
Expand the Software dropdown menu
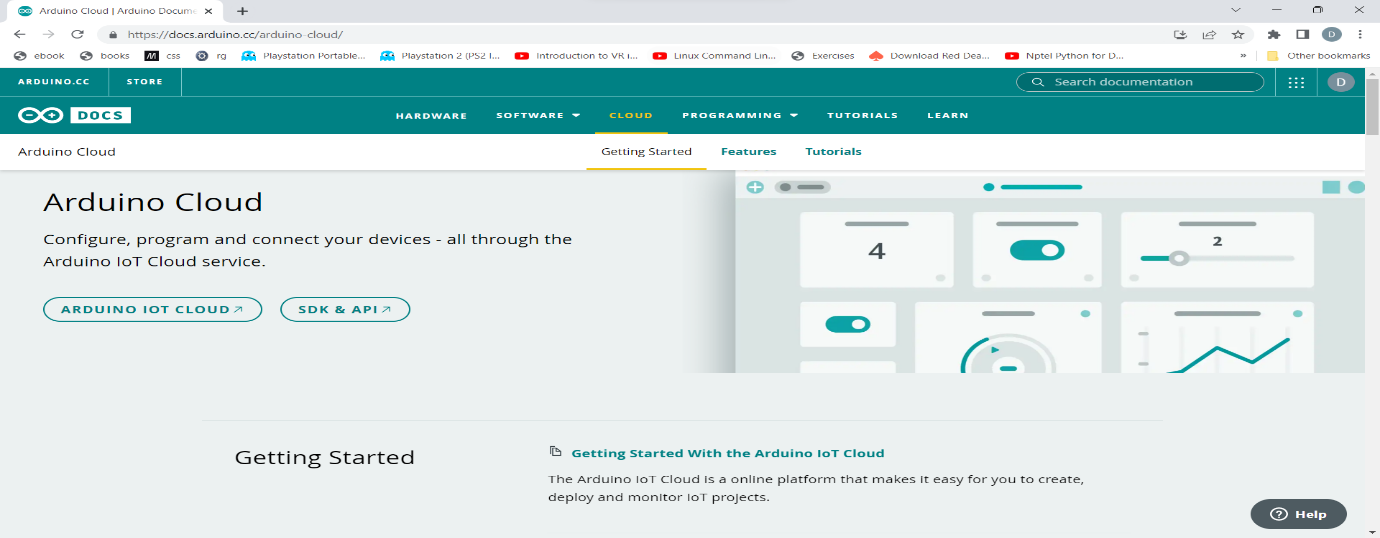[x=538, y=115]
